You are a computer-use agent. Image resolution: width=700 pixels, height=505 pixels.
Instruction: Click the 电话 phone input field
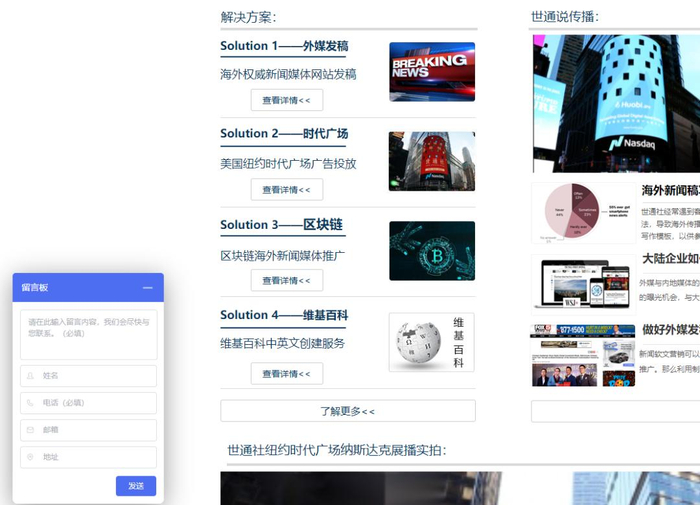pyautogui.click(x=88, y=403)
